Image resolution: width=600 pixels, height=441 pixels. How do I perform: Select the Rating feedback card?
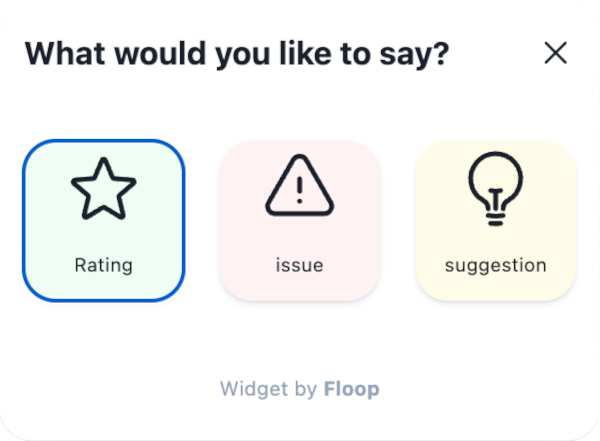[104, 220]
